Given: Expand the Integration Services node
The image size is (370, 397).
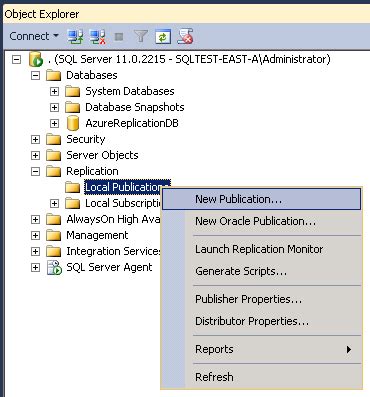Looking at the screenshot, I should [x=35, y=251].
